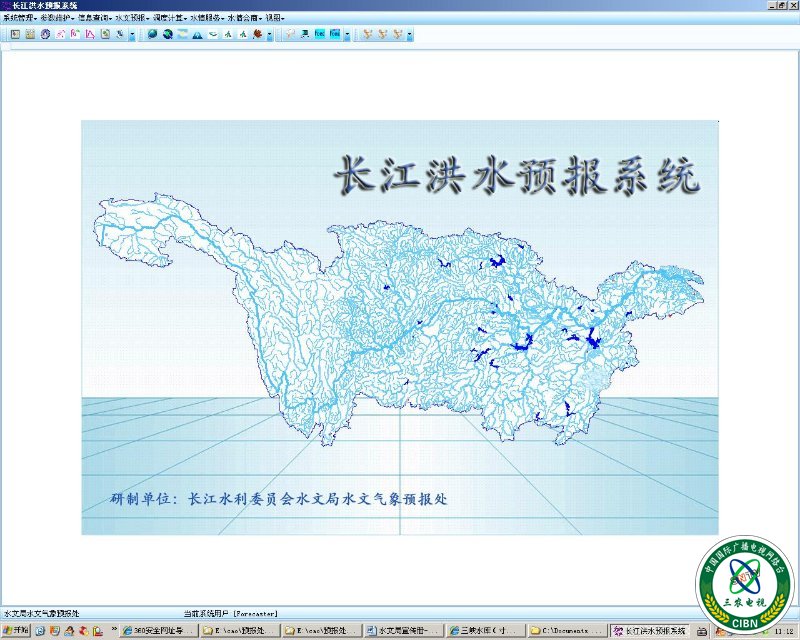This screenshot has width=800, height=640.
Task: Click the purple circular toolbar icon
Action: pos(45,34)
